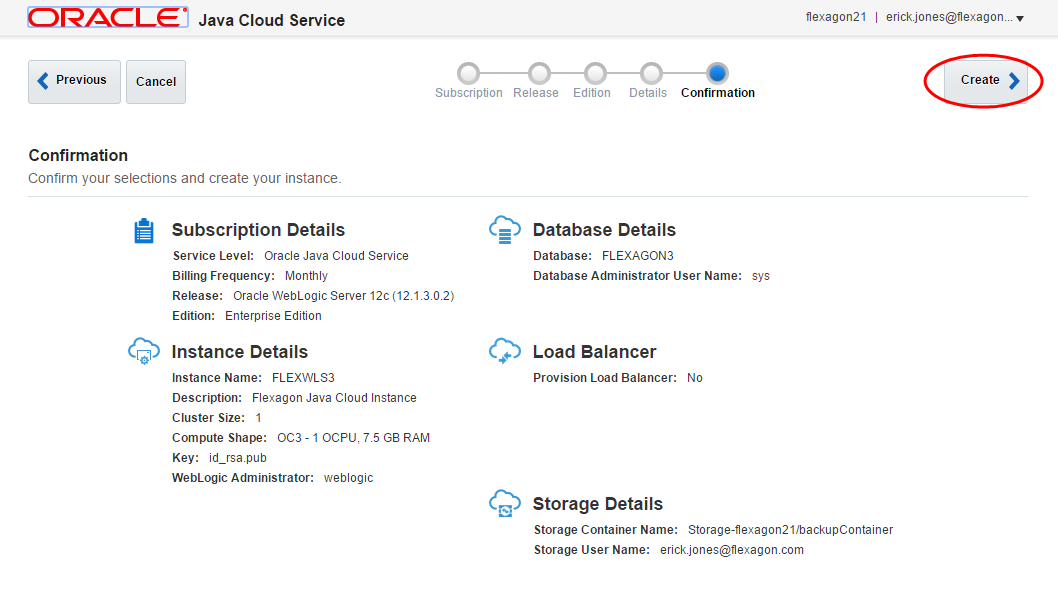Click the Provision Load Balancer value No
Image resolution: width=1058 pixels, height=598 pixels.
pyautogui.click(x=695, y=378)
